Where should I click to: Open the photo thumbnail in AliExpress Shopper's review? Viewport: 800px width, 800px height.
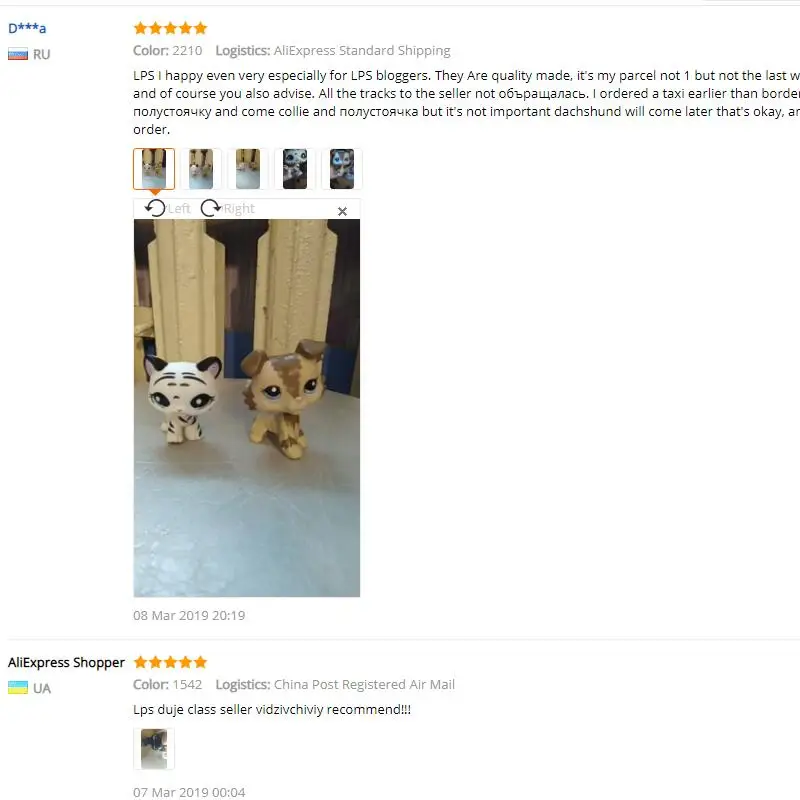[154, 748]
